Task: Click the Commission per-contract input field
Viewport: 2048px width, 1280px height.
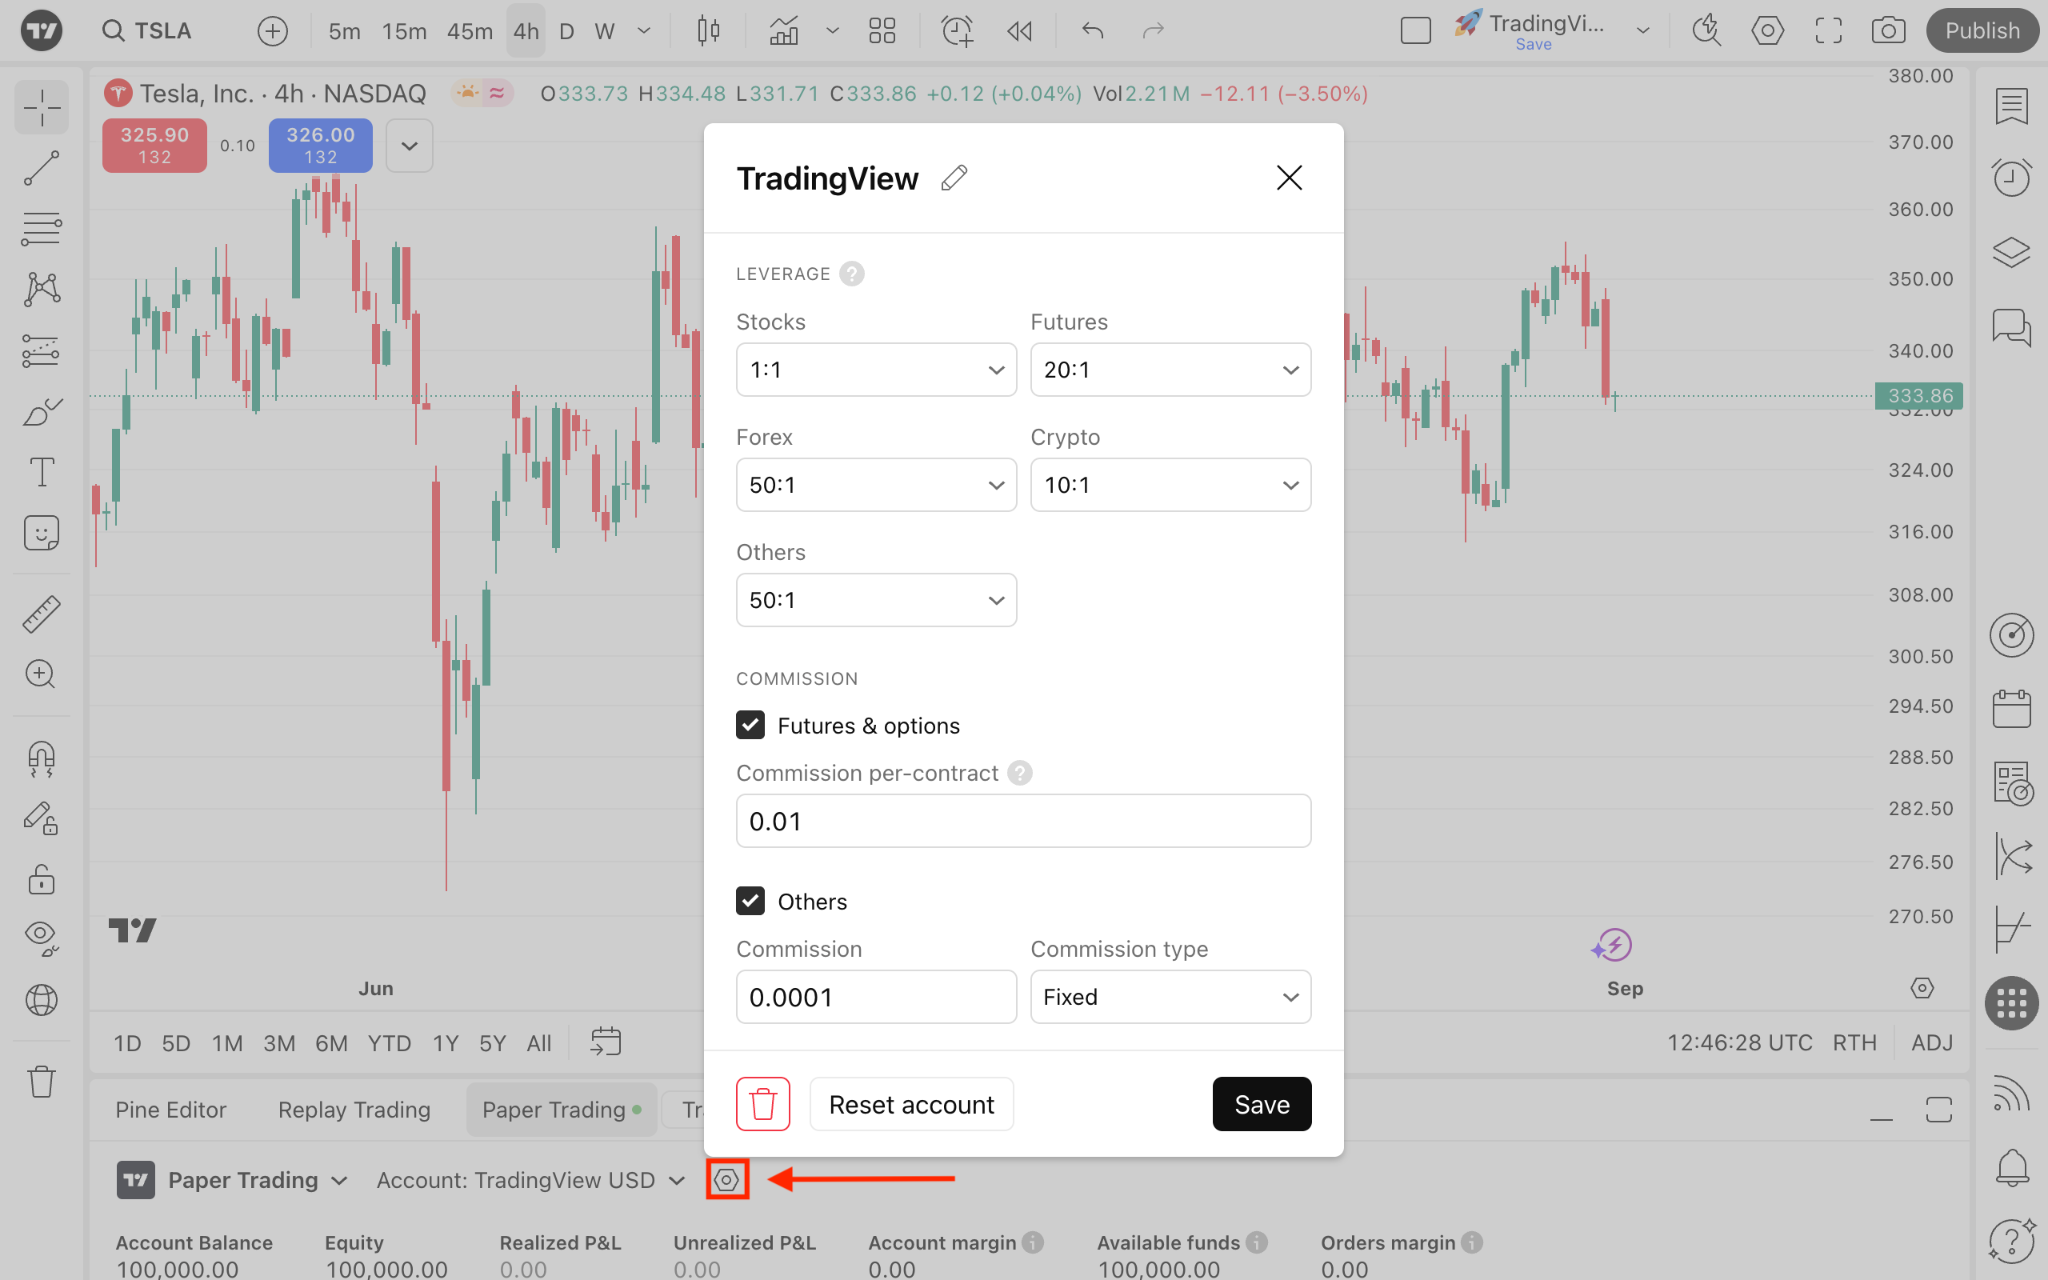Action: pyautogui.click(x=1023, y=821)
